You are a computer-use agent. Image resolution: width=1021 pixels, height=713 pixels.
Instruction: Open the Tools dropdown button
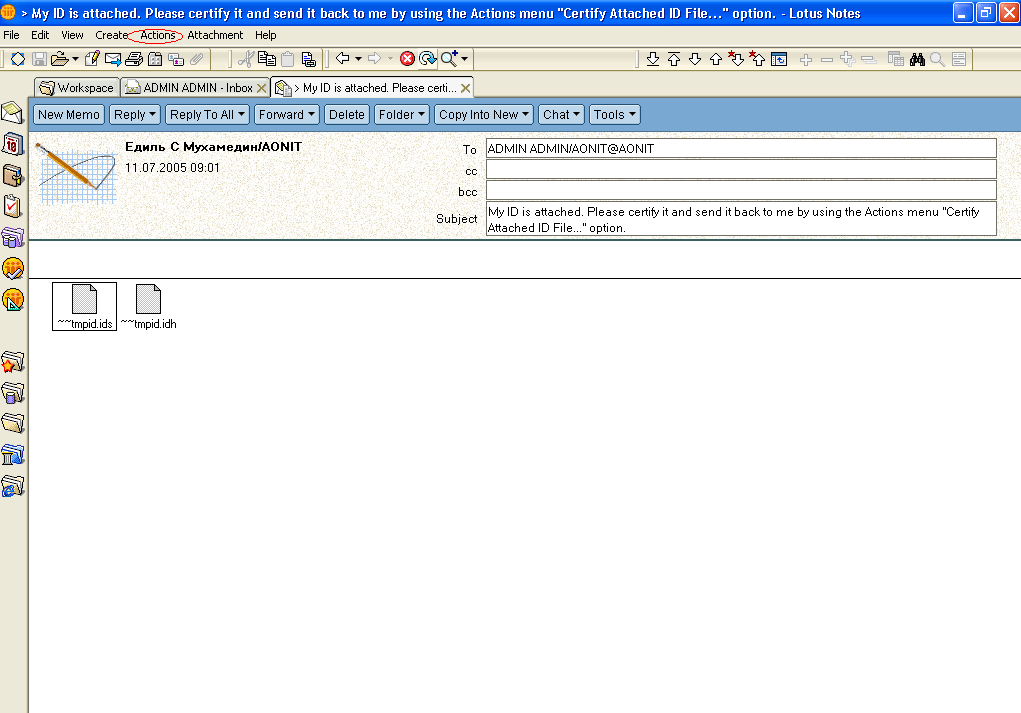point(615,115)
